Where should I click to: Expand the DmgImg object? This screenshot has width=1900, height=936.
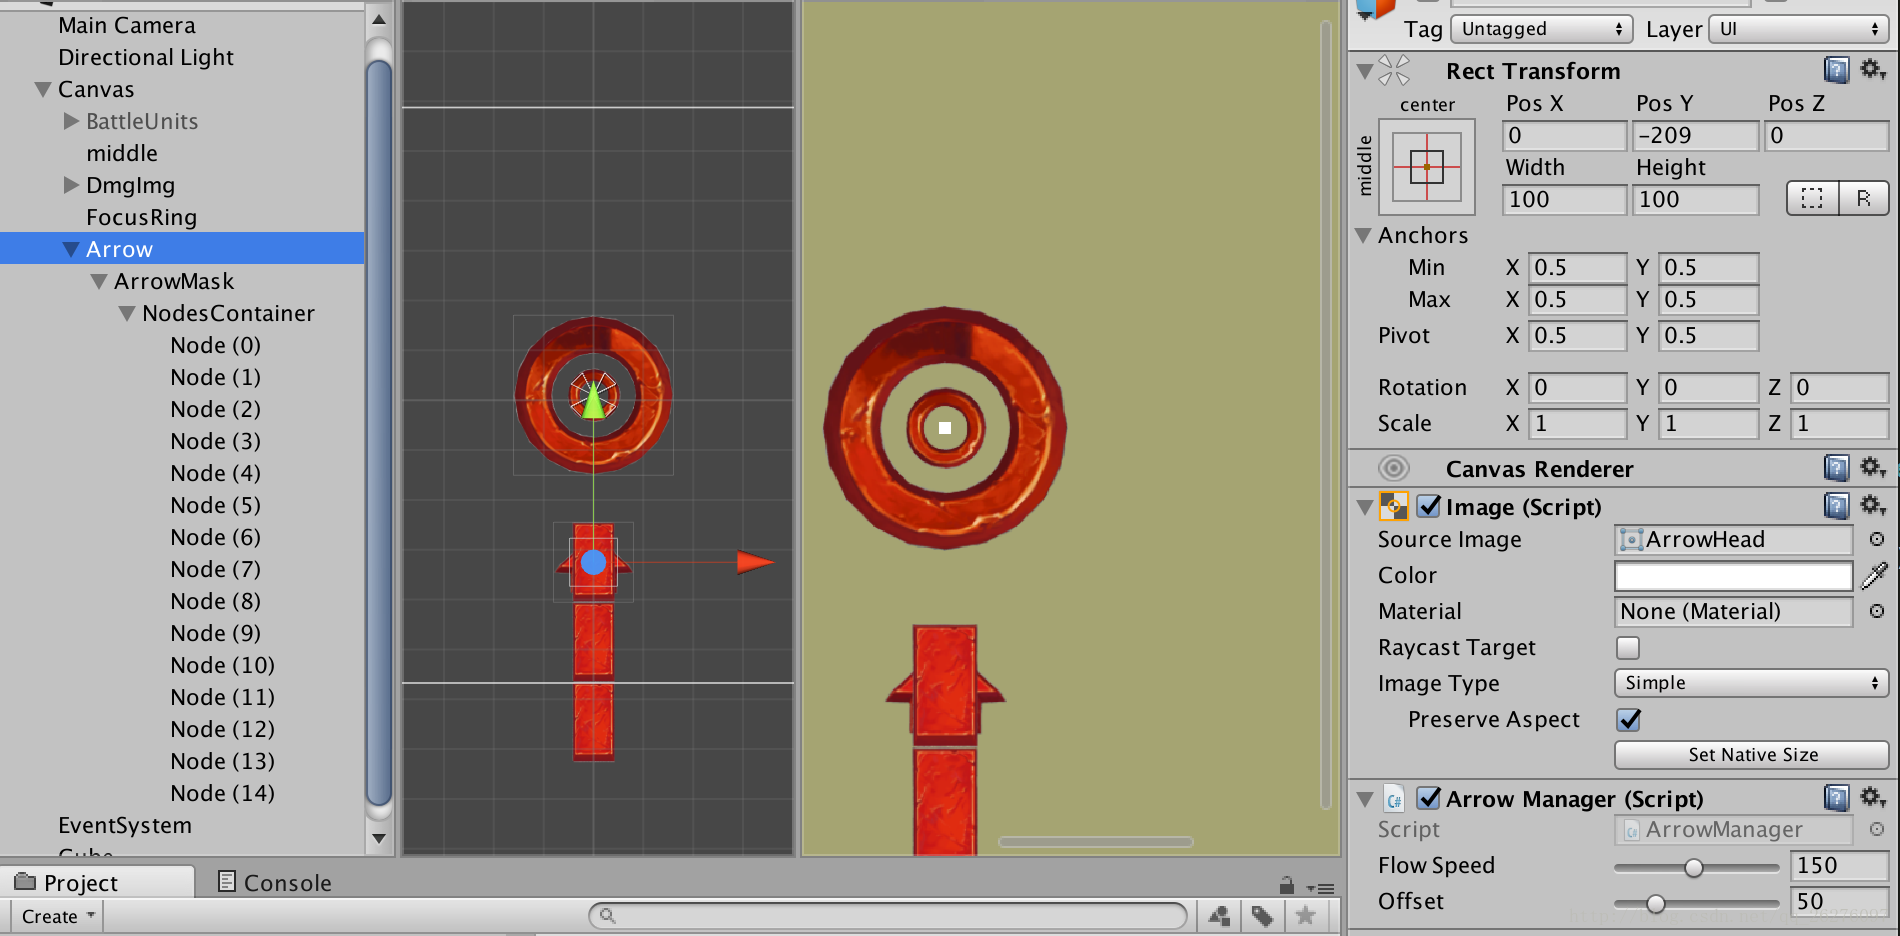coord(71,185)
